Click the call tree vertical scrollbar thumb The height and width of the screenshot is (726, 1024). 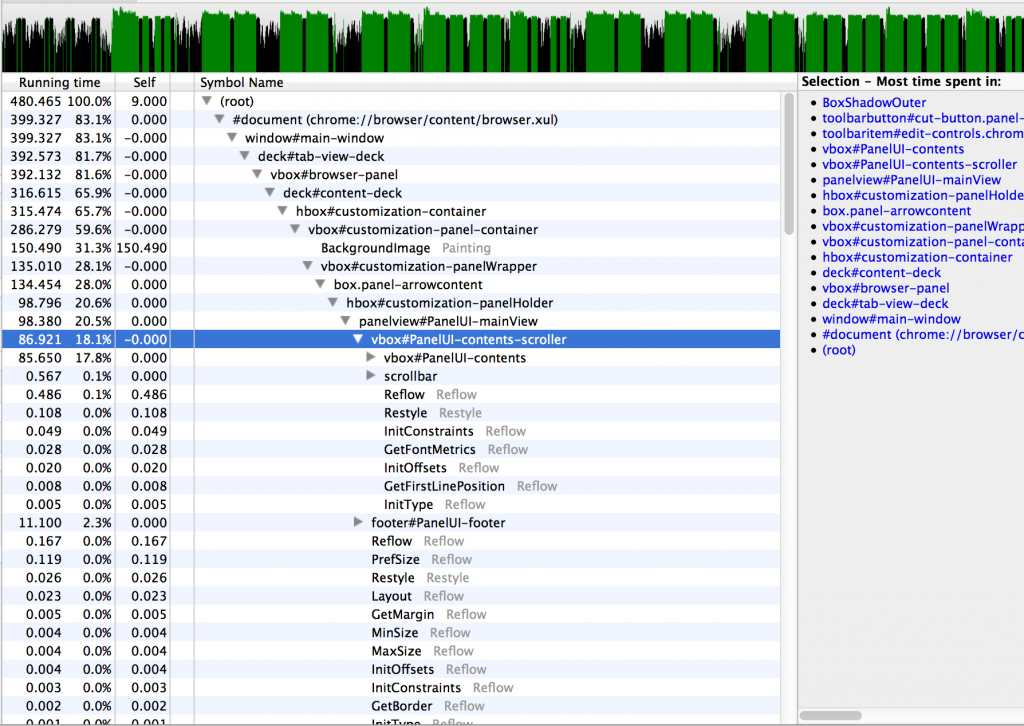pyautogui.click(x=788, y=163)
